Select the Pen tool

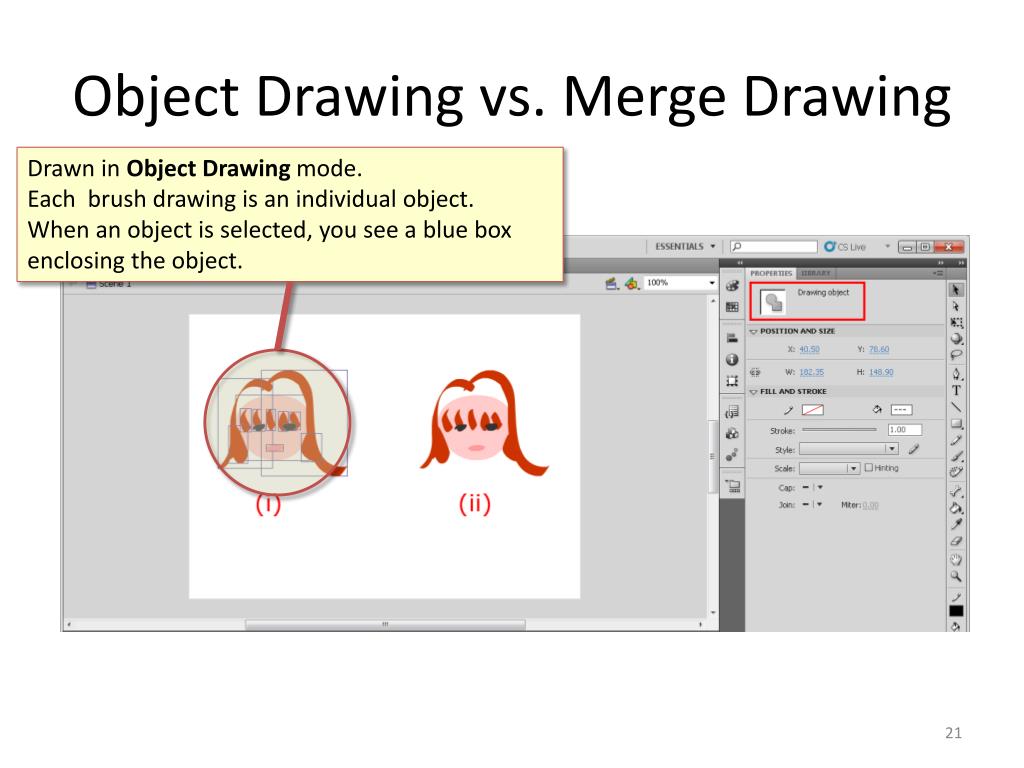pyautogui.click(x=956, y=374)
